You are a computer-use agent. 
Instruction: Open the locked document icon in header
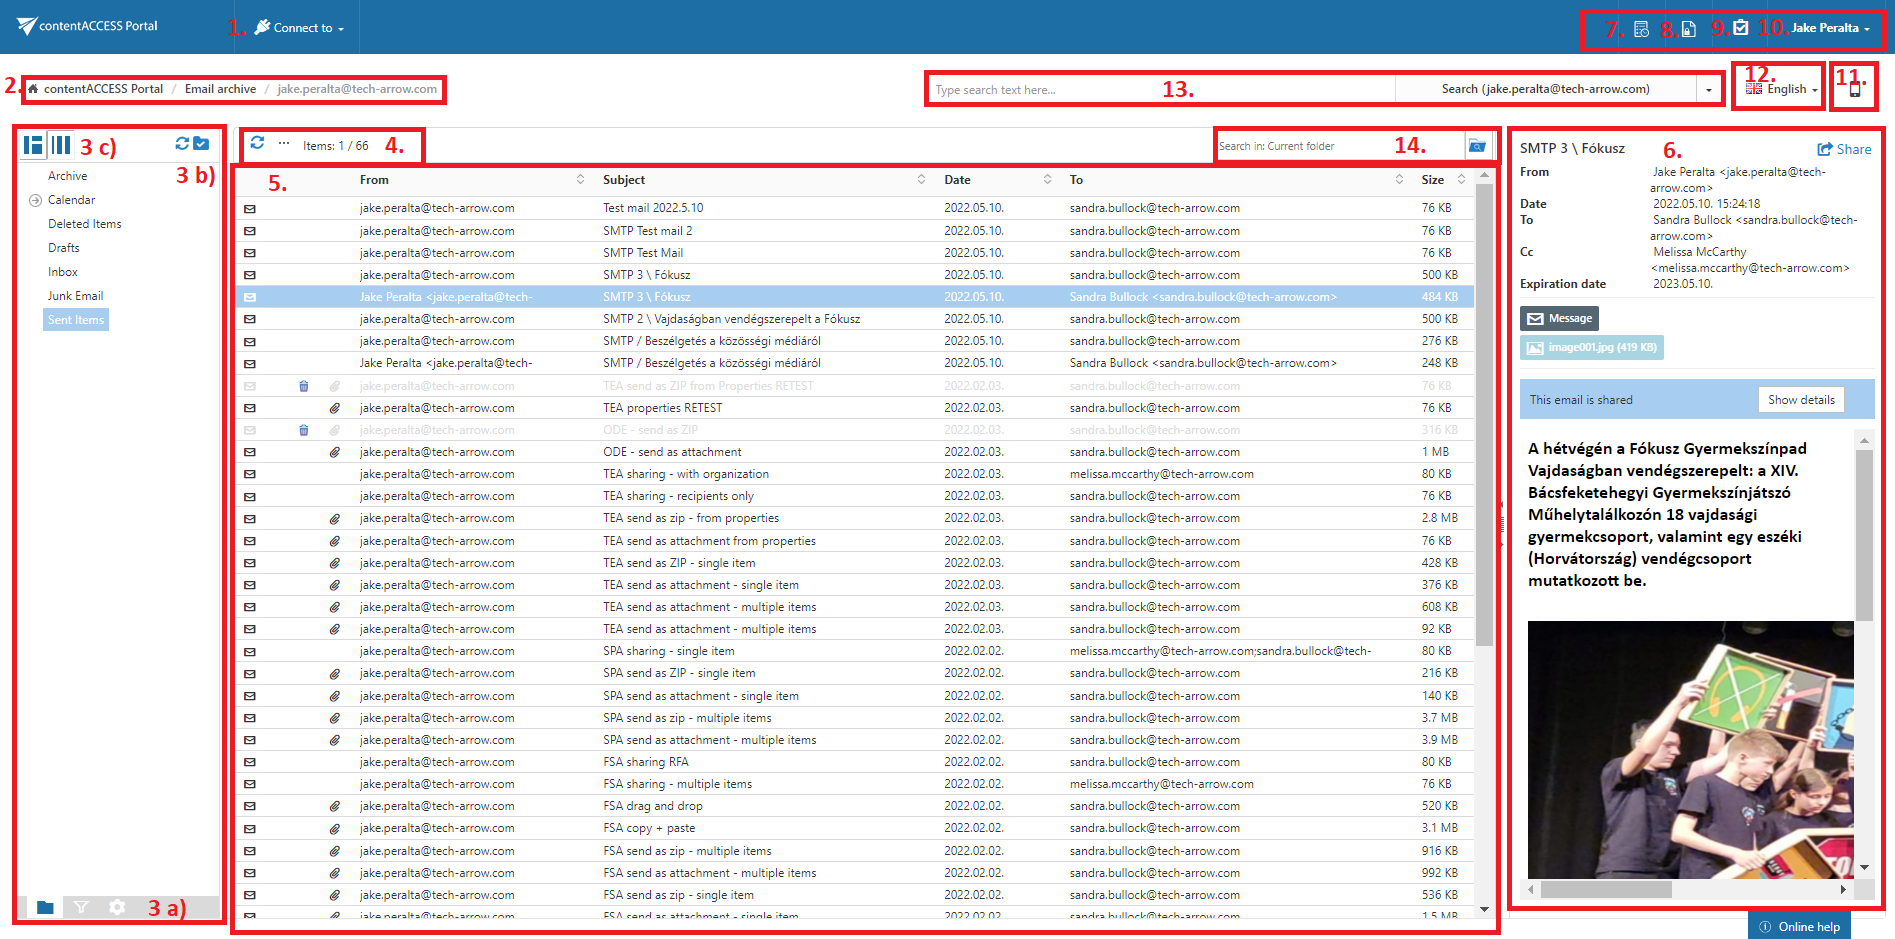[x=1688, y=29]
